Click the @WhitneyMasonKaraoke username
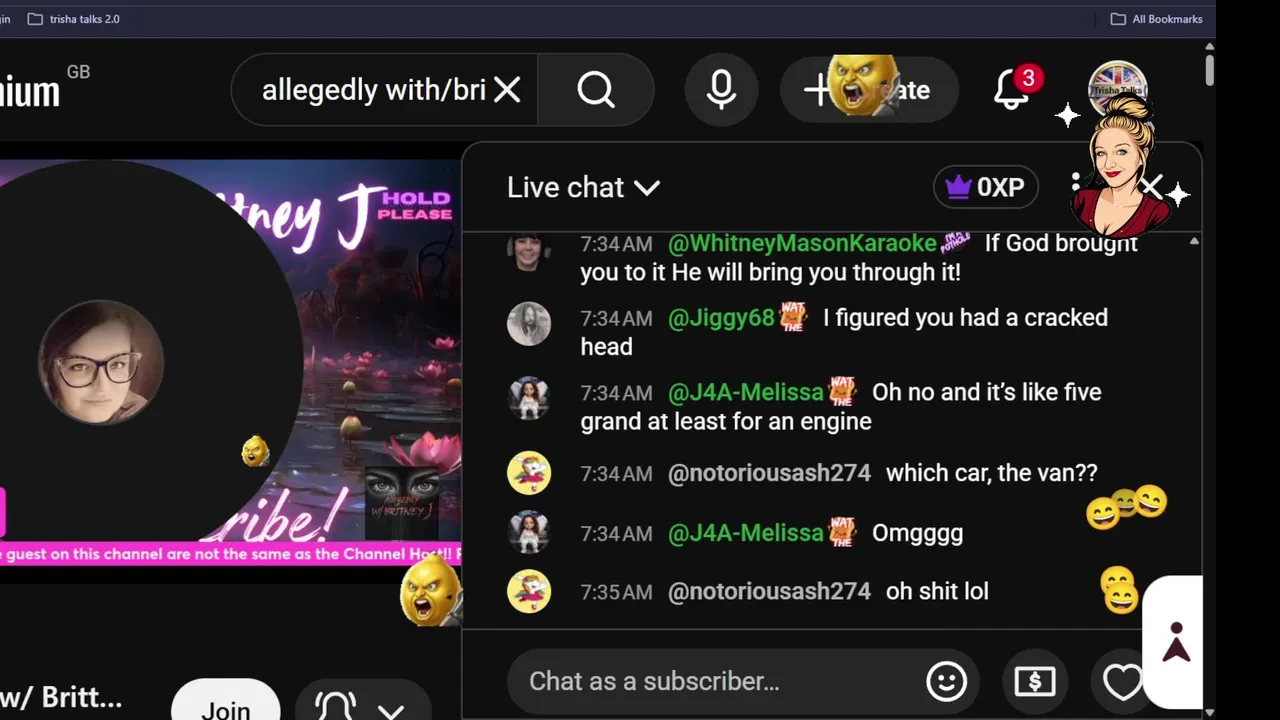Screen dimensions: 1280x720 tap(802, 243)
